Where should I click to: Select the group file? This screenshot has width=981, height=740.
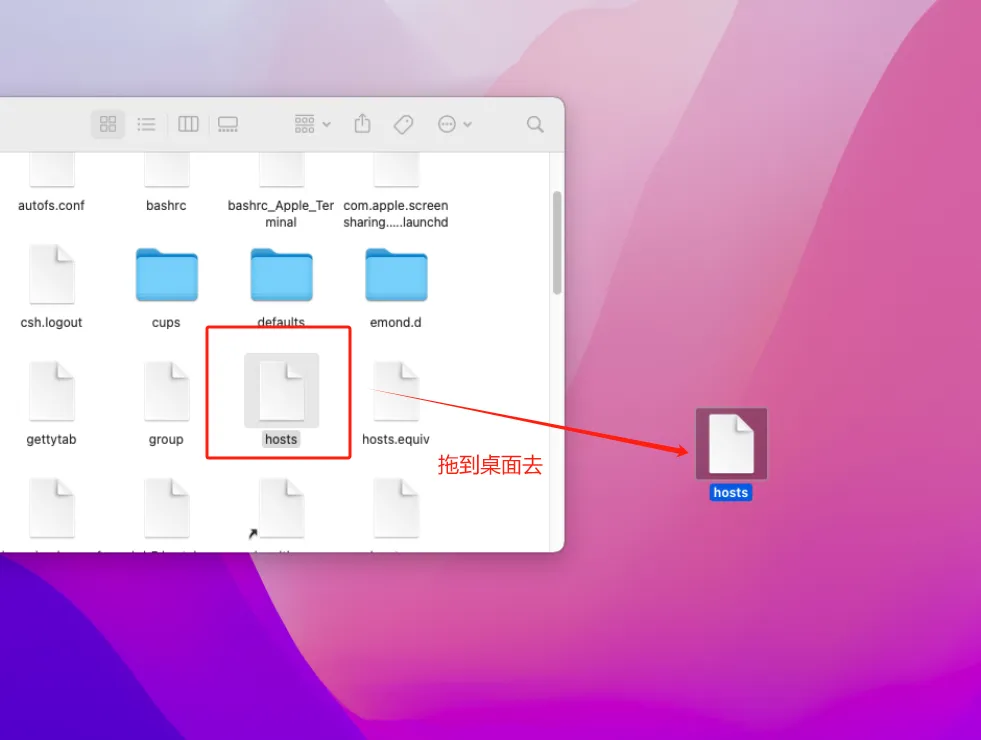pos(166,391)
